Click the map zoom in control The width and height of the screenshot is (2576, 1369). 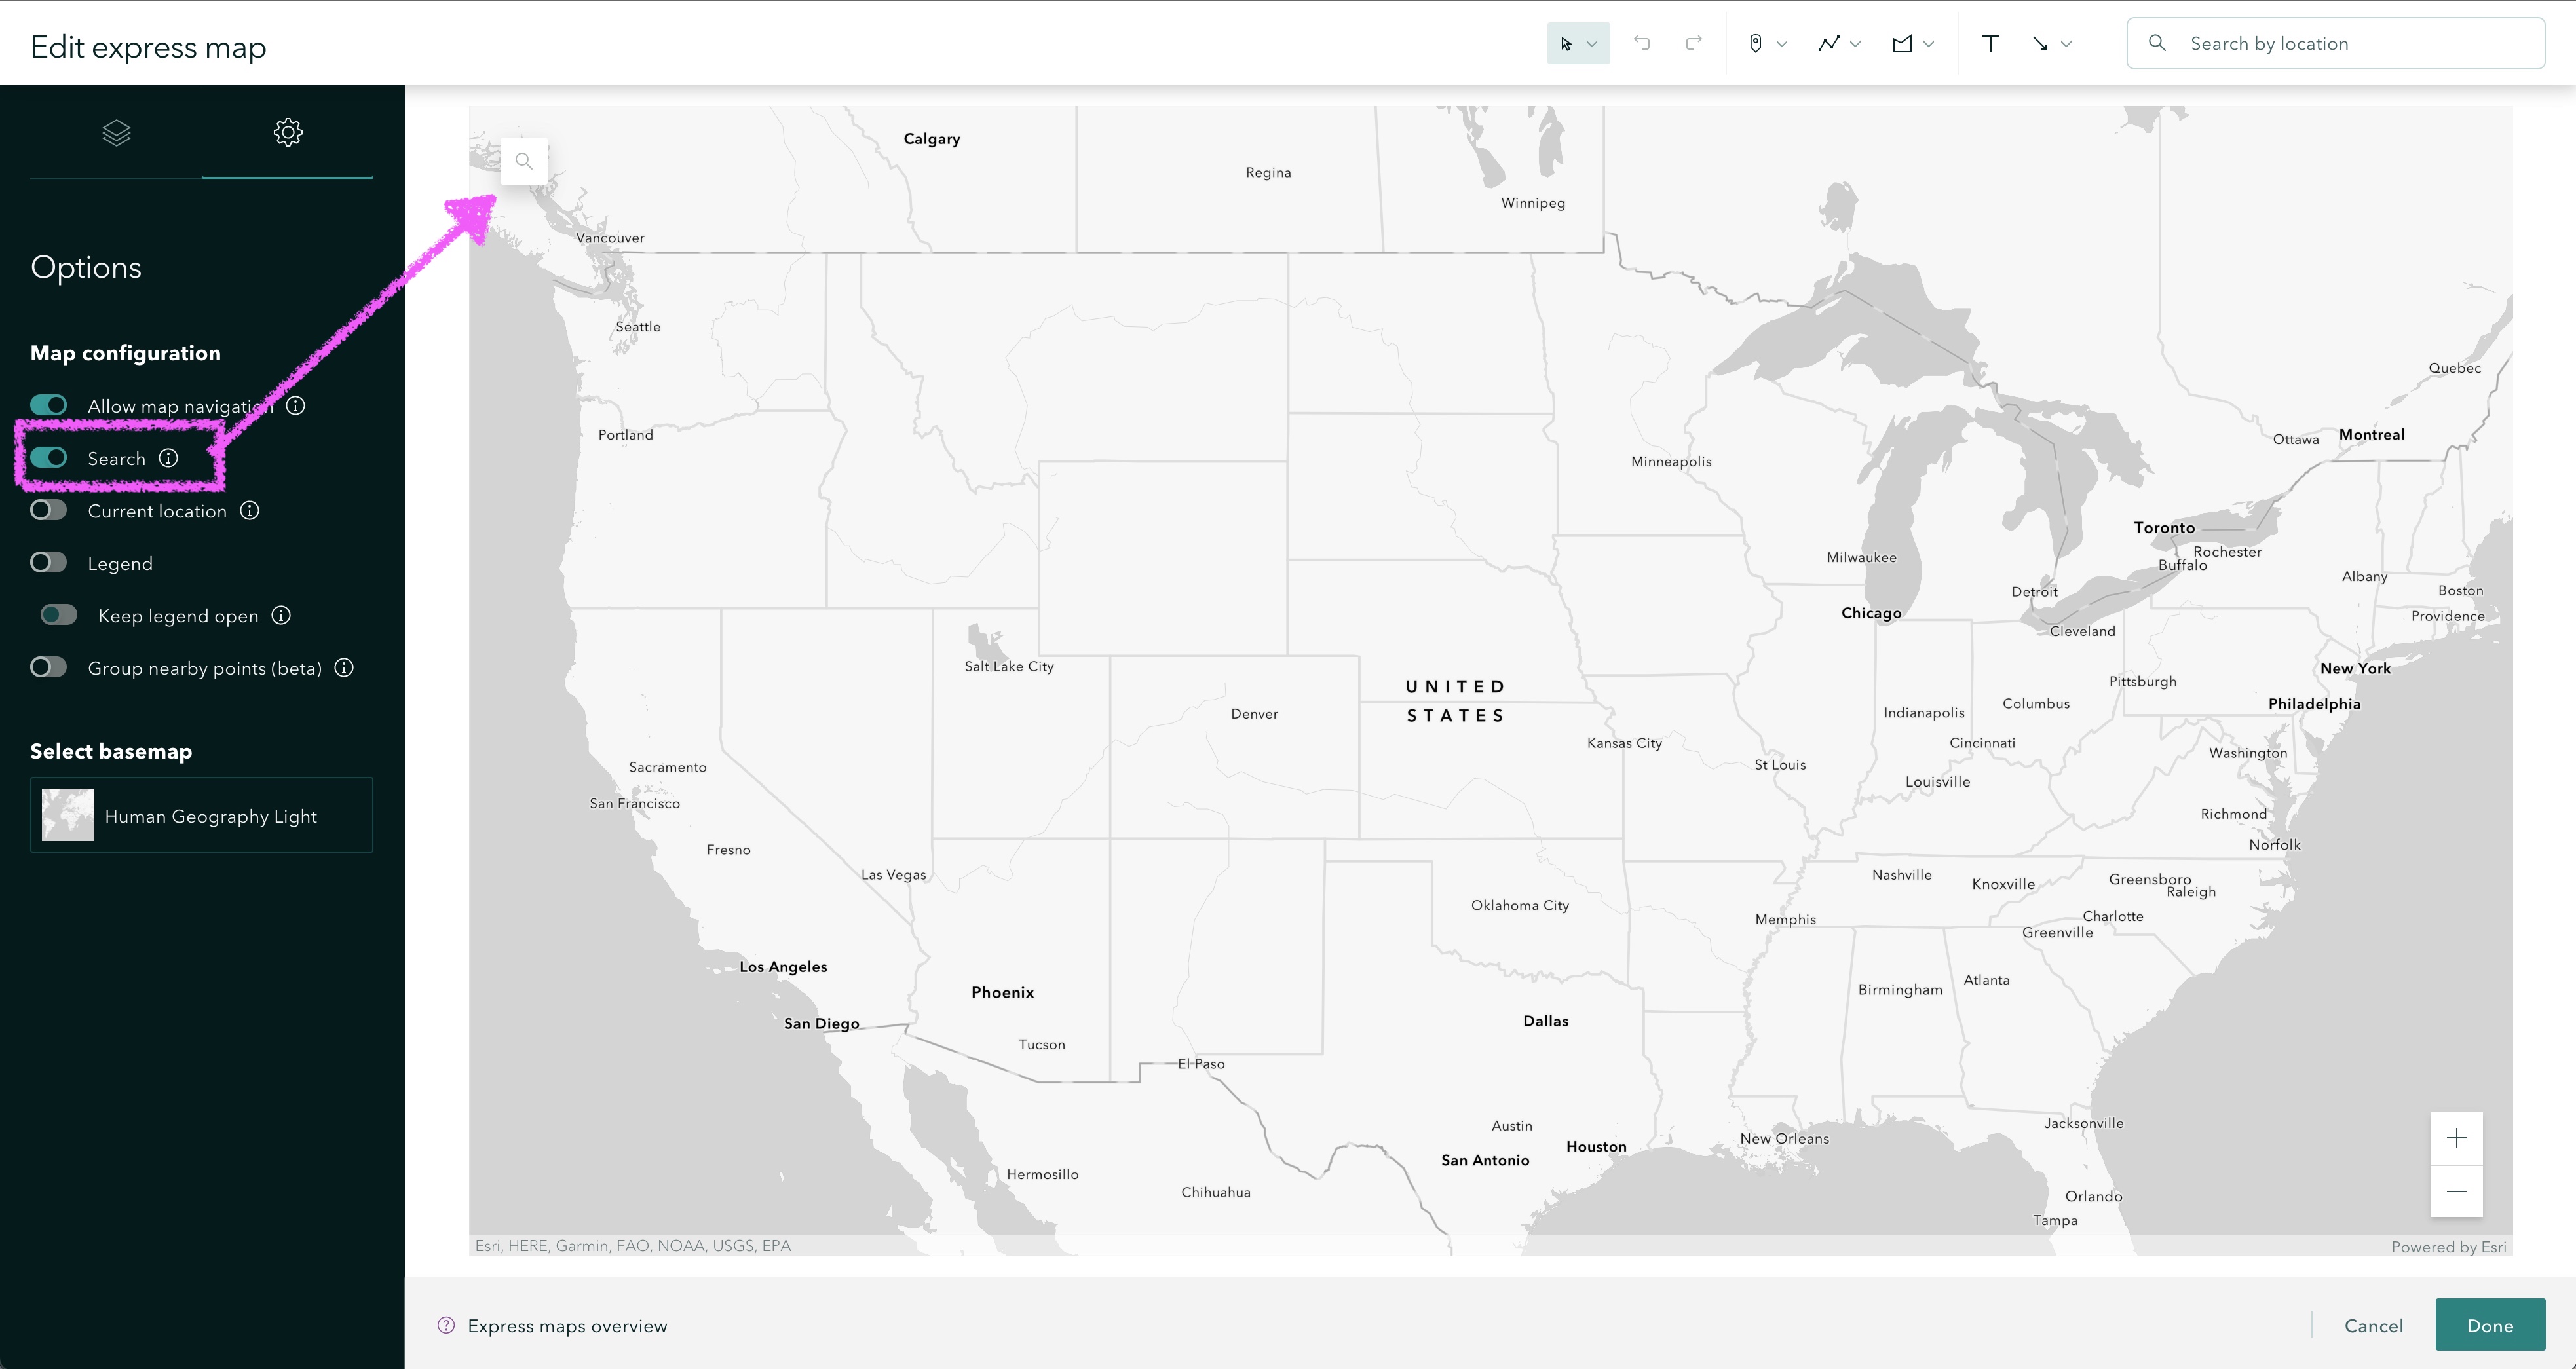click(2456, 1137)
